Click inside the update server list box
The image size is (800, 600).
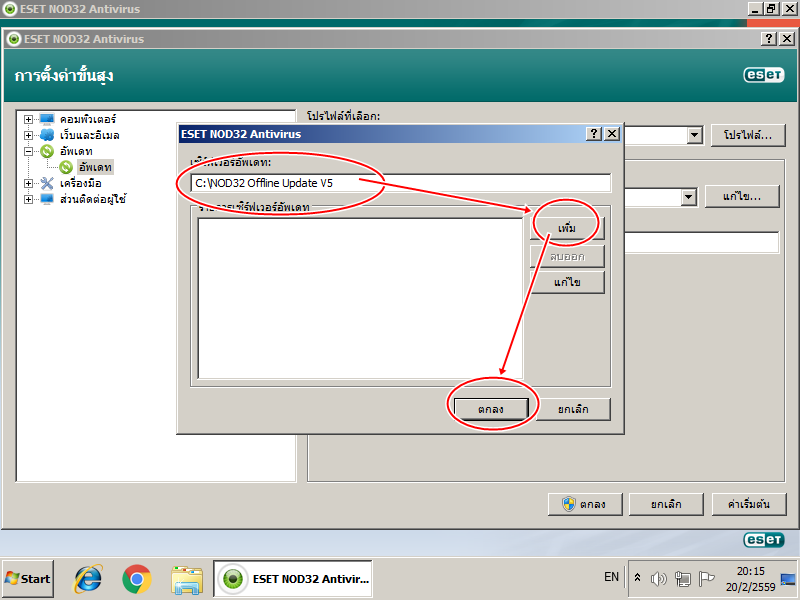point(360,298)
